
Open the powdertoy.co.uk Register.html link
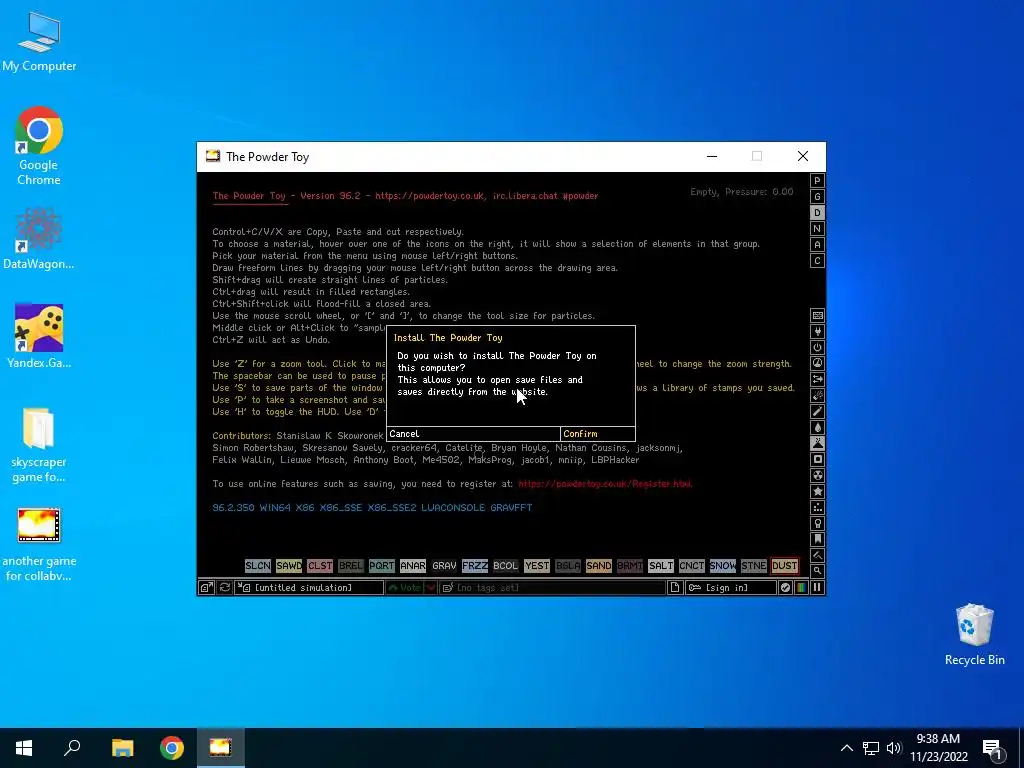(605, 484)
